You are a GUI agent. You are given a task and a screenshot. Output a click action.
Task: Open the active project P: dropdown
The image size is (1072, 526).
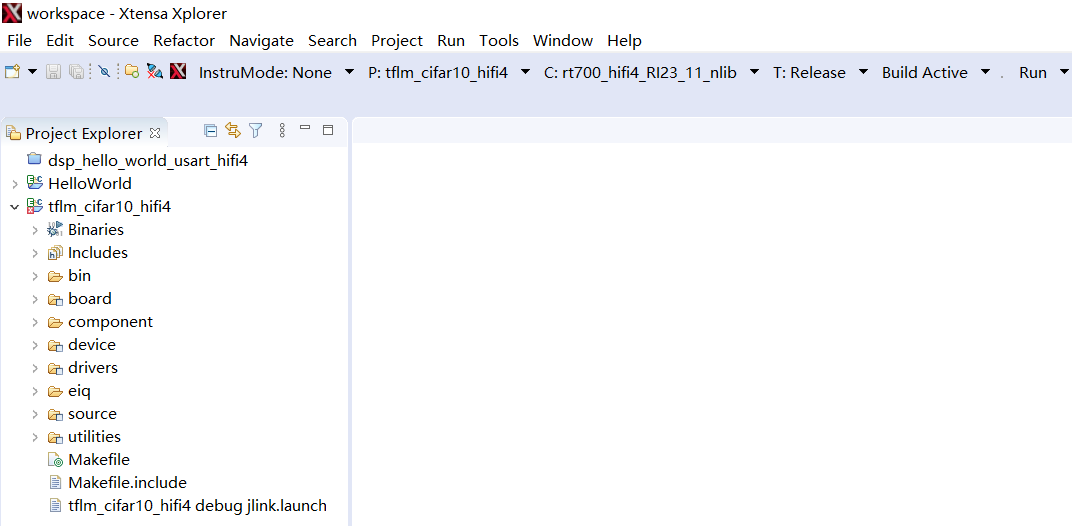tap(525, 72)
